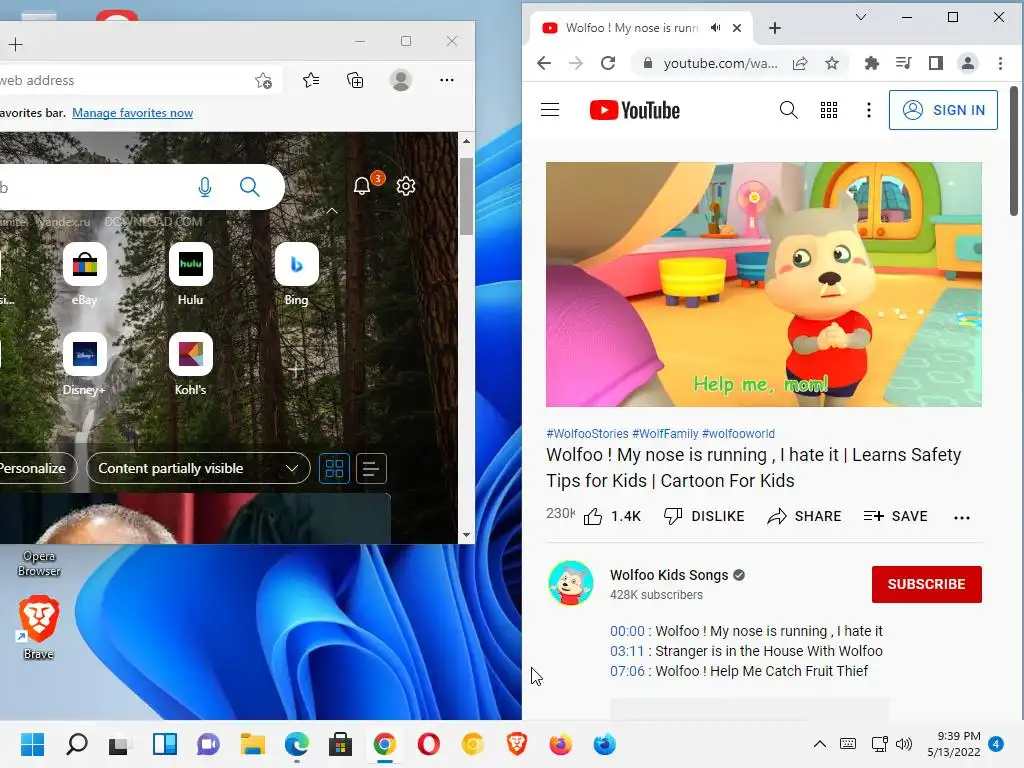Open Edge Collections icon
Screen dimensions: 1024x768
point(355,80)
